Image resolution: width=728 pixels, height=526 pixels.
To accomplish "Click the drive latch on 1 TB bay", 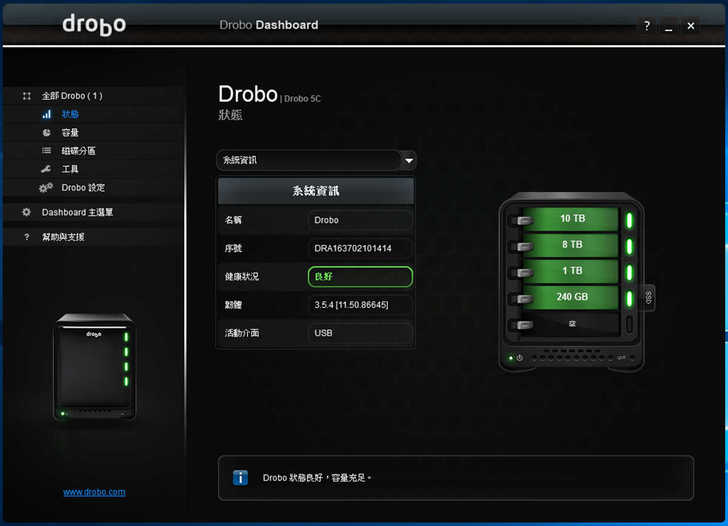I will point(523,273).
